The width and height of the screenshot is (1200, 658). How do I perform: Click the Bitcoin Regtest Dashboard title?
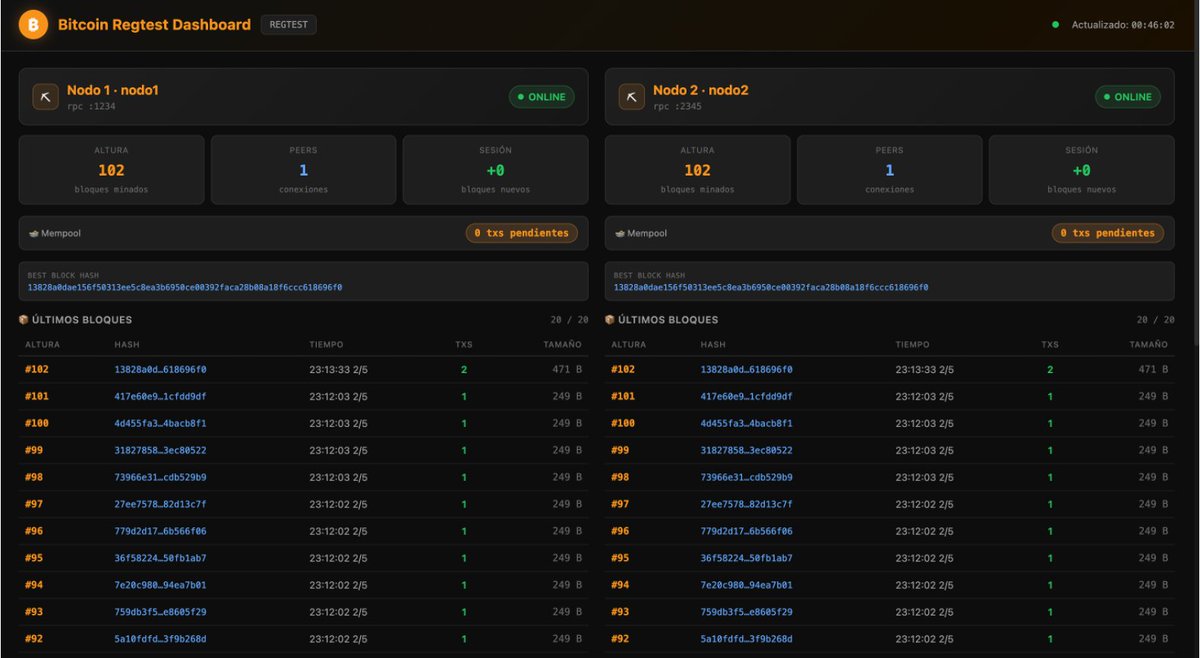[154, 25]
